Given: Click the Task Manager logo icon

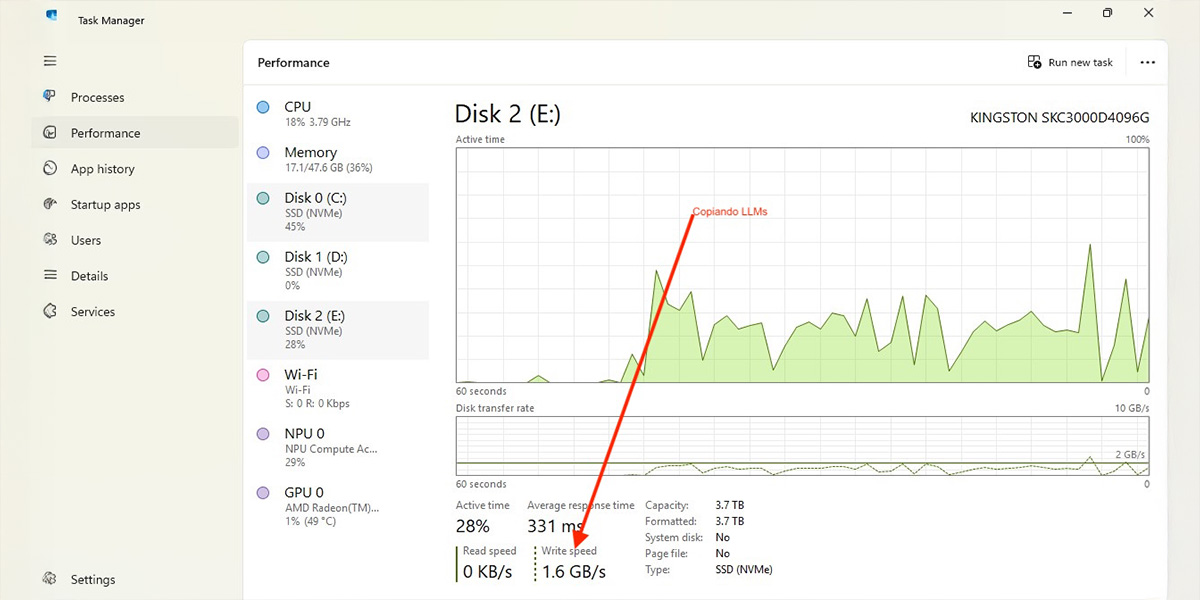Looking at the screenshot, I should [x=50, y=15].
